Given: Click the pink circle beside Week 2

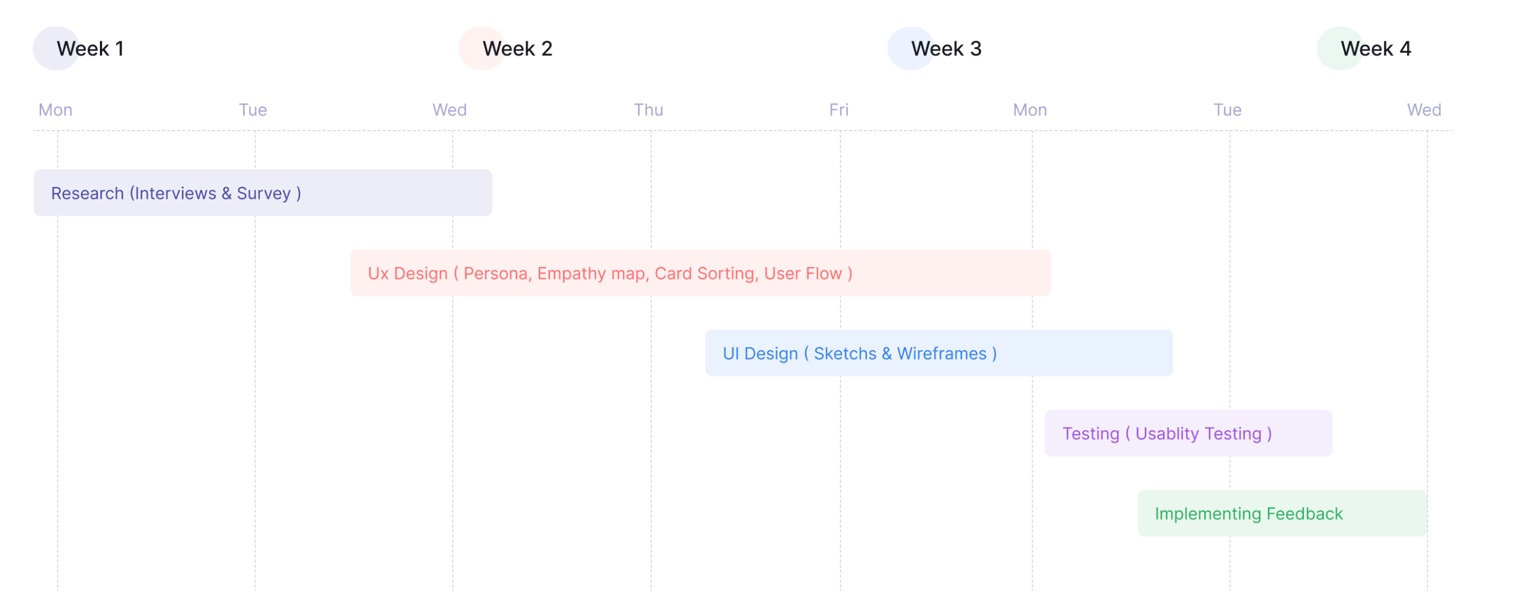Looking at the screenshot, I should (470, 48).
